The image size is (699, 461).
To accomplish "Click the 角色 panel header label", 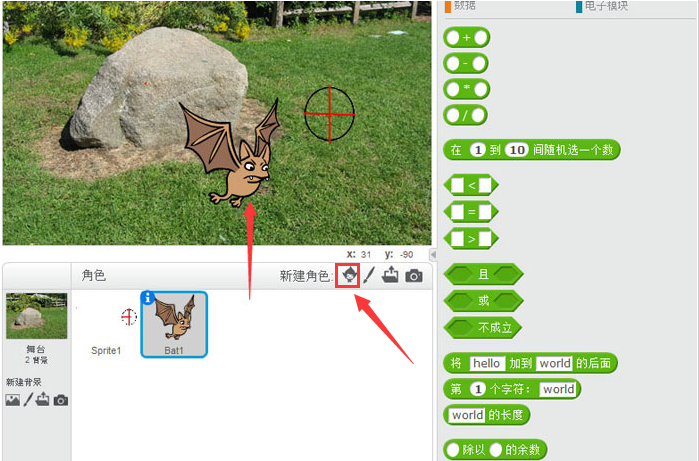I will [x=94, y=275].
